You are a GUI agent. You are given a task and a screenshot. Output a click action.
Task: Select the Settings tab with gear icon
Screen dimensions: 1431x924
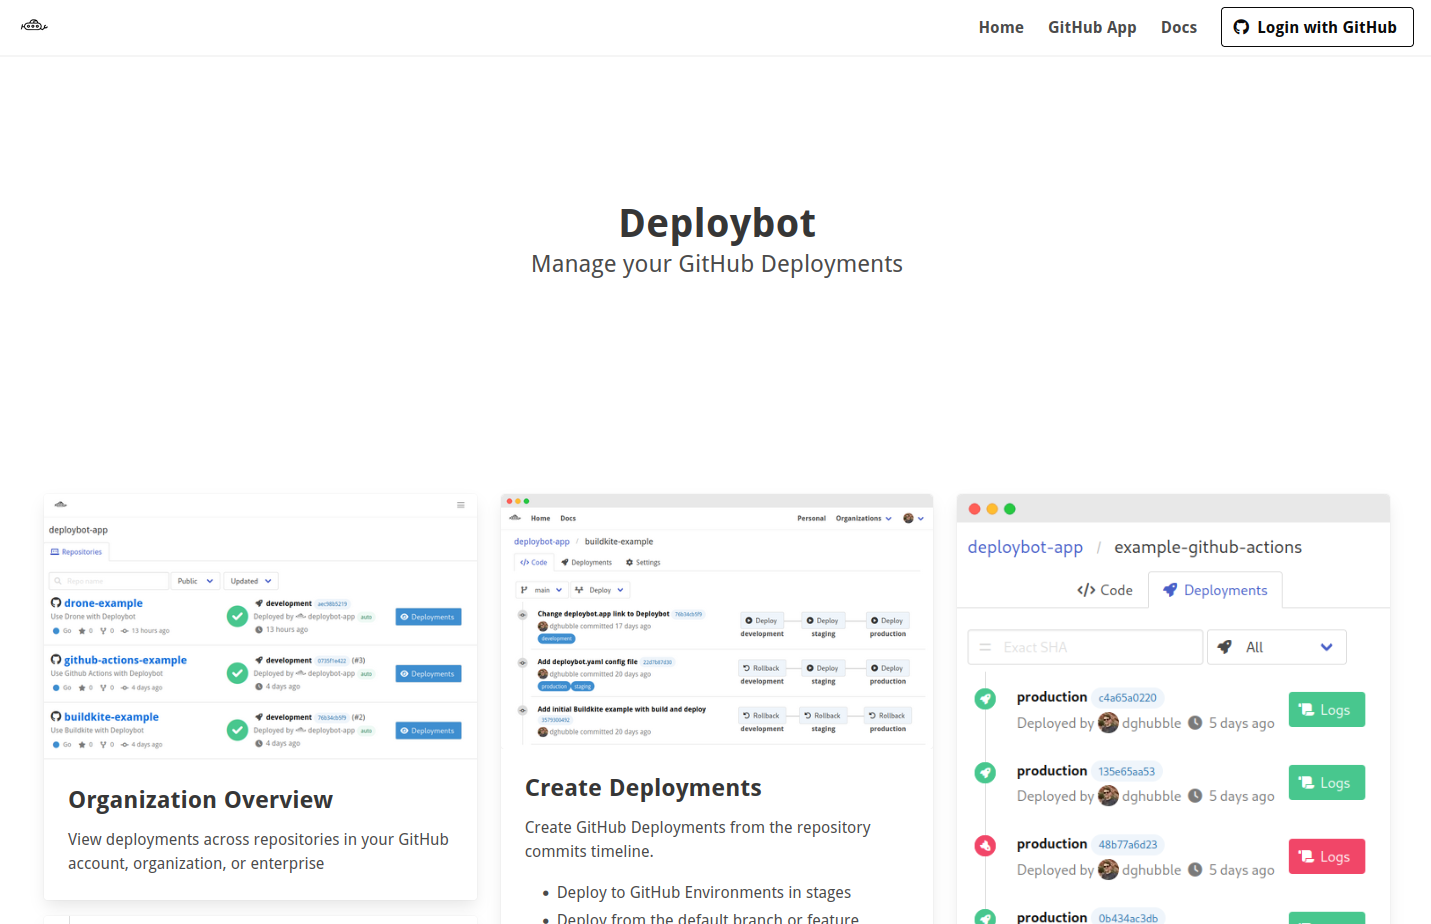tap(643, 562)
